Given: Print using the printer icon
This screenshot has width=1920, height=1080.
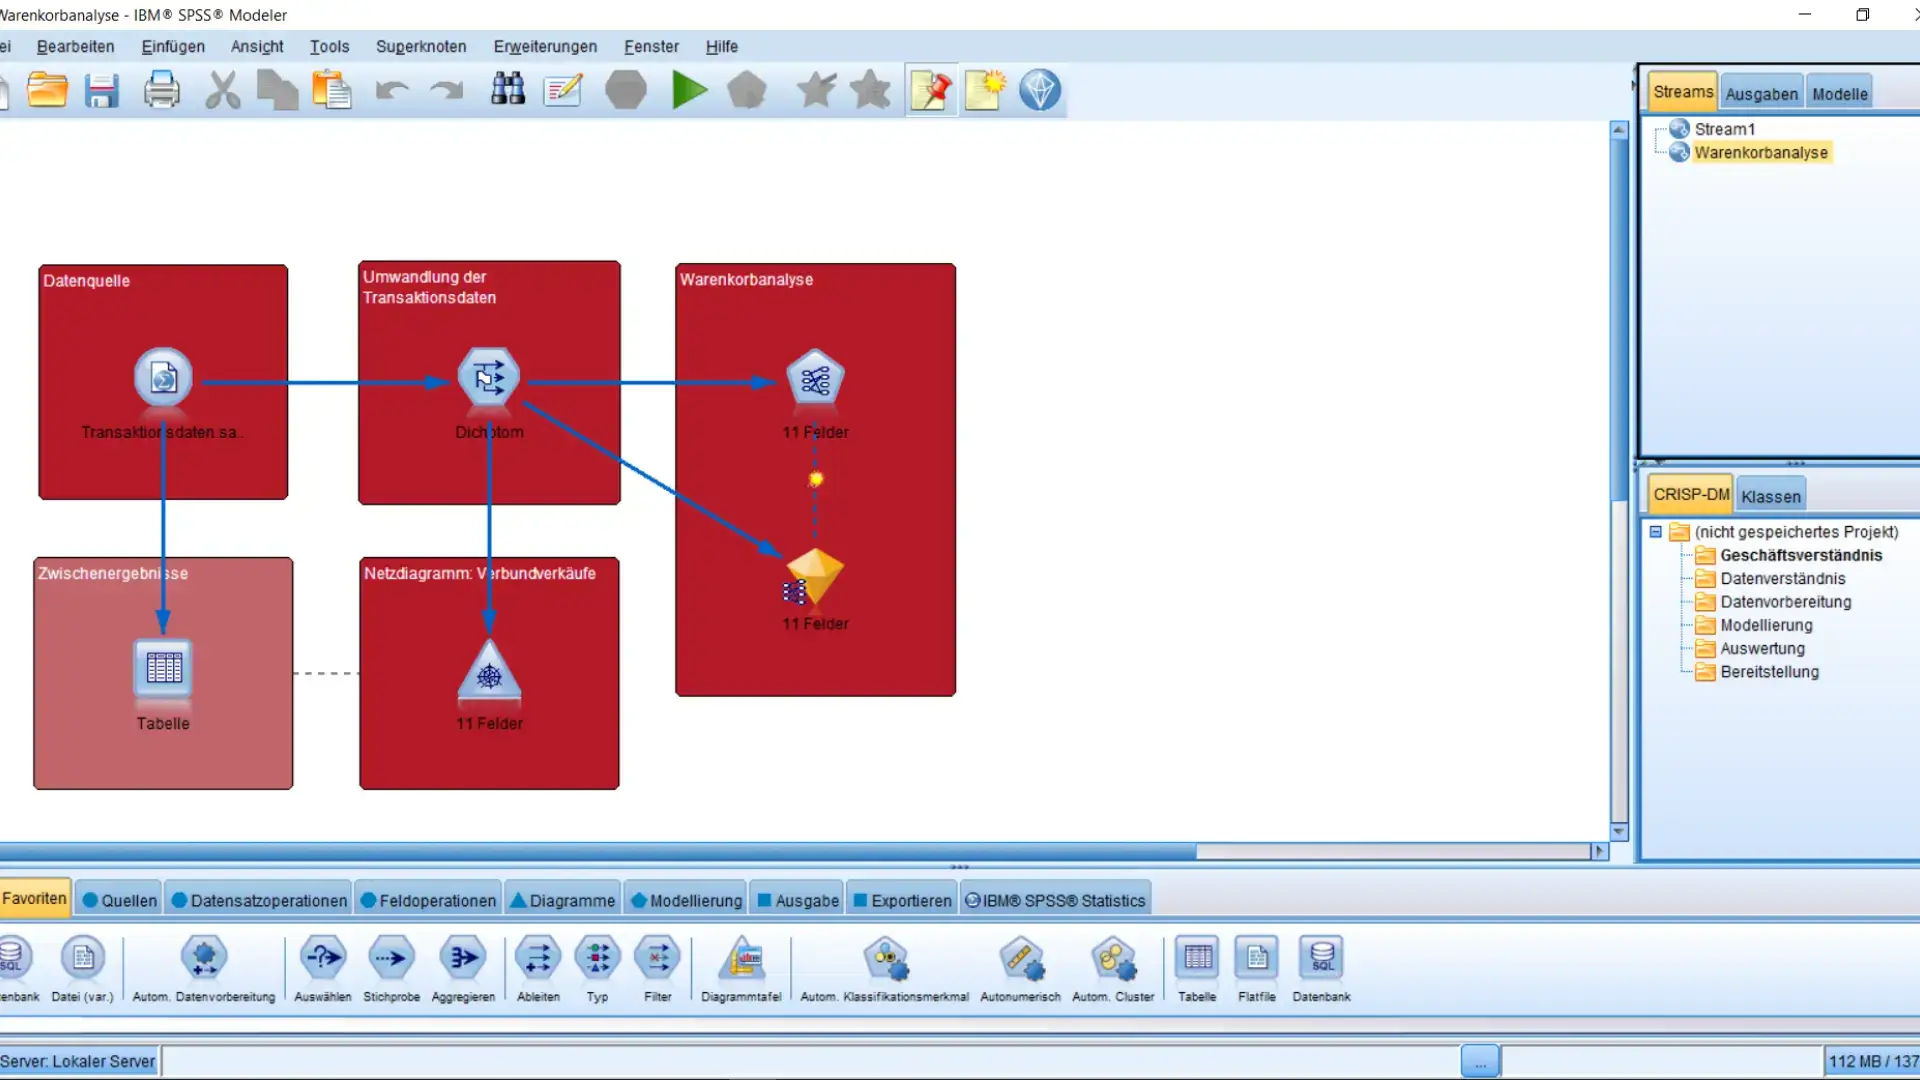Looking at the screenshot, I should coord(162,90).
